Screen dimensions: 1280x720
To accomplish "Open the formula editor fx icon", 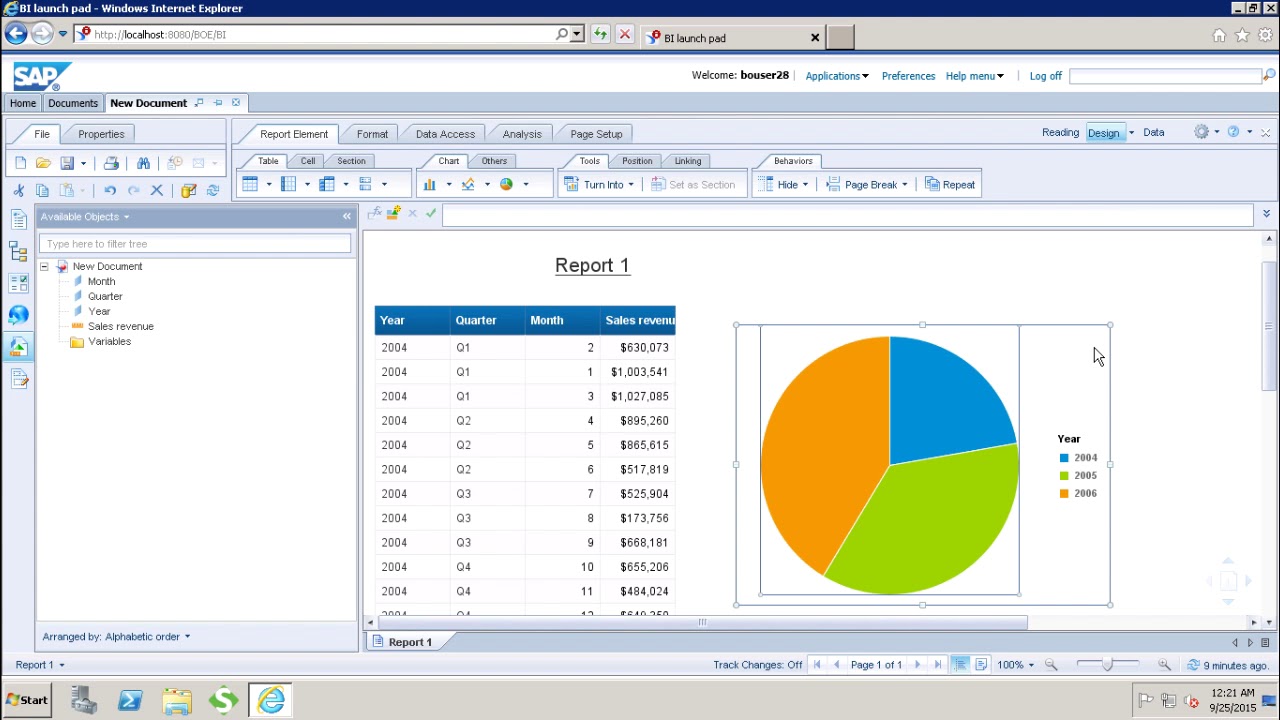I will click(375, 213).
